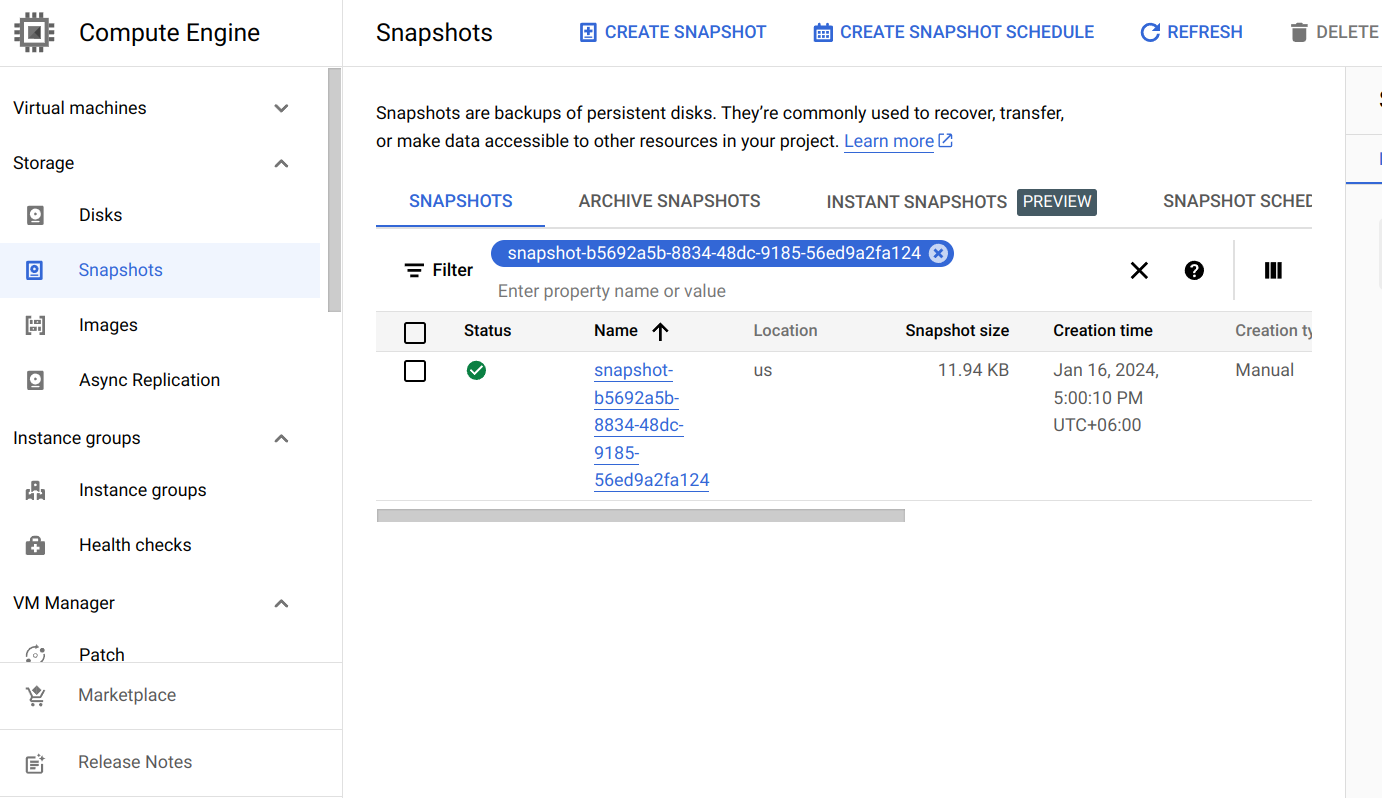Select the Disks sidebar icon
This screenshot has width=1382, height=798.
coord(35,214)
